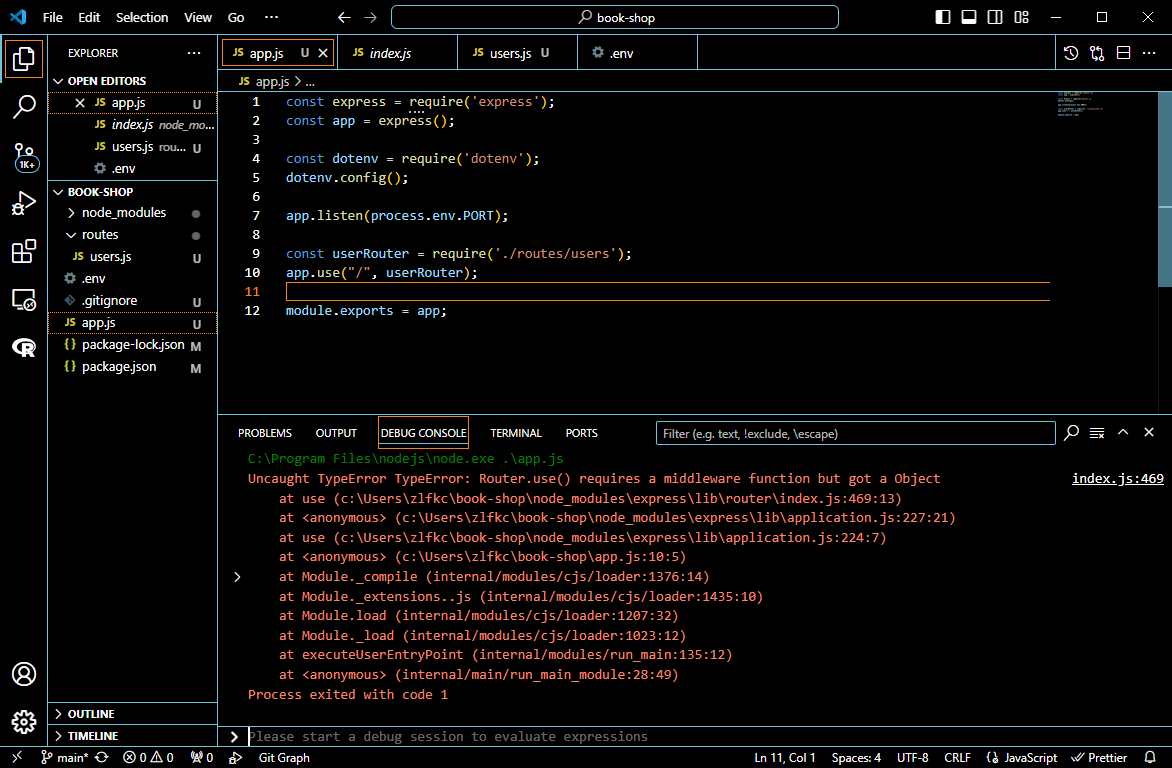This screenshot has width=1172, height=768.
Task: Collapse the BOOK-SHOP folder section
Action: click(x=58, y=192)
